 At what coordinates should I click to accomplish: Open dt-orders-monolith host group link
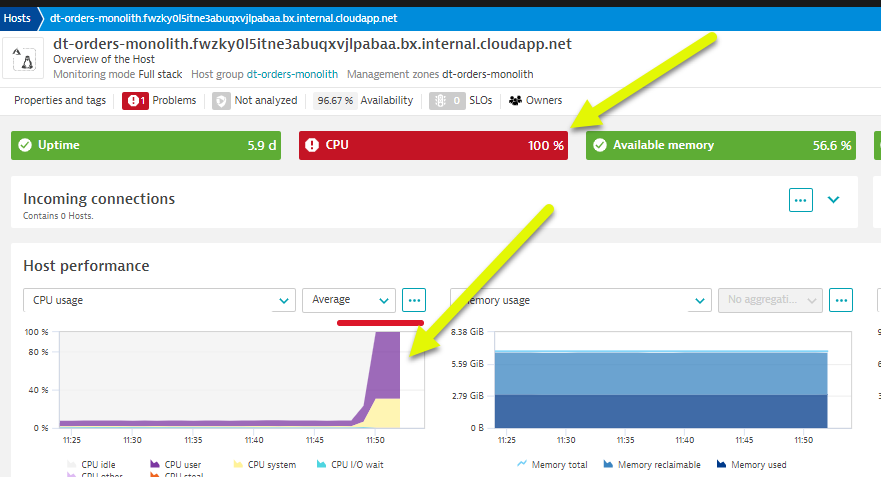coord(292,74)
